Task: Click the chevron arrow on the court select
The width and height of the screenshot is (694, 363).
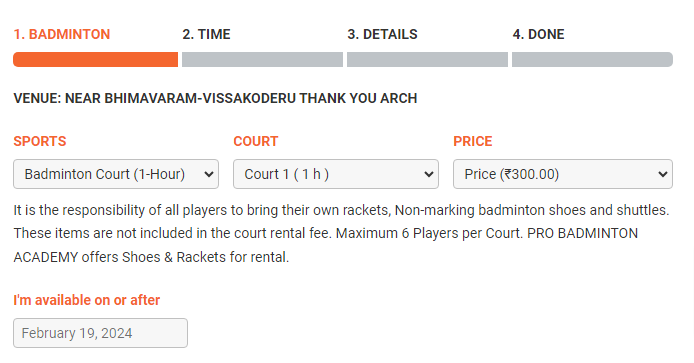Action: click(428, 174)
